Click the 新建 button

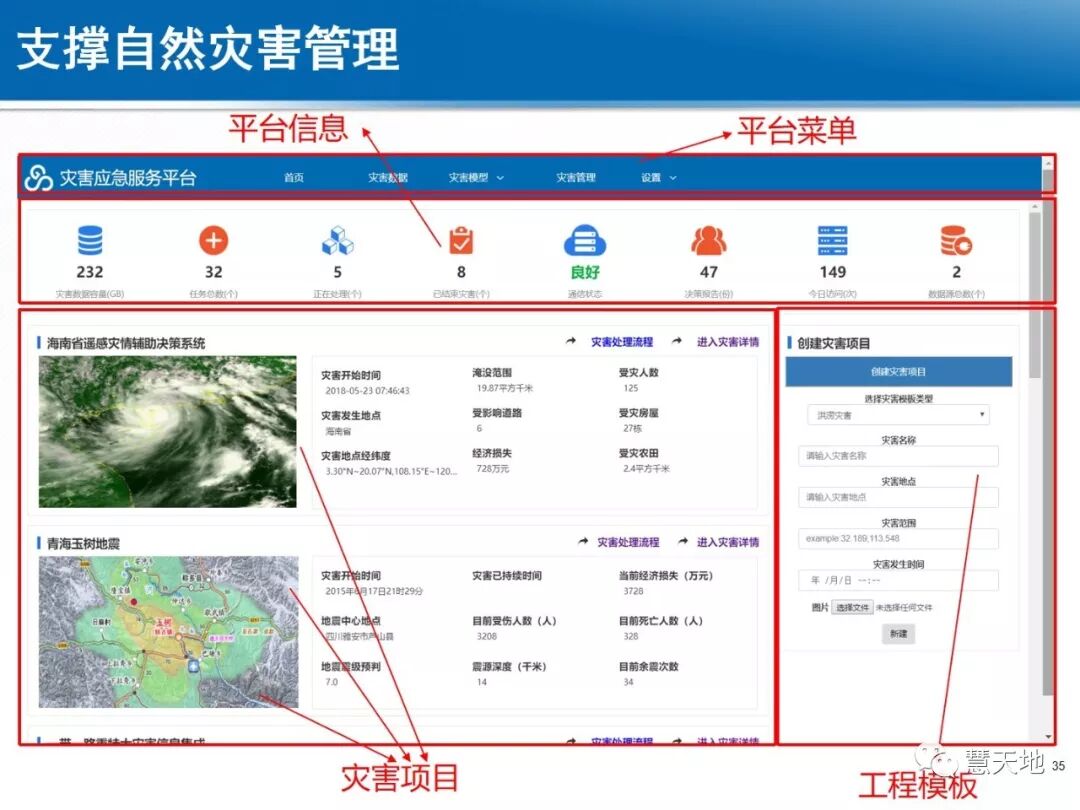899,634
